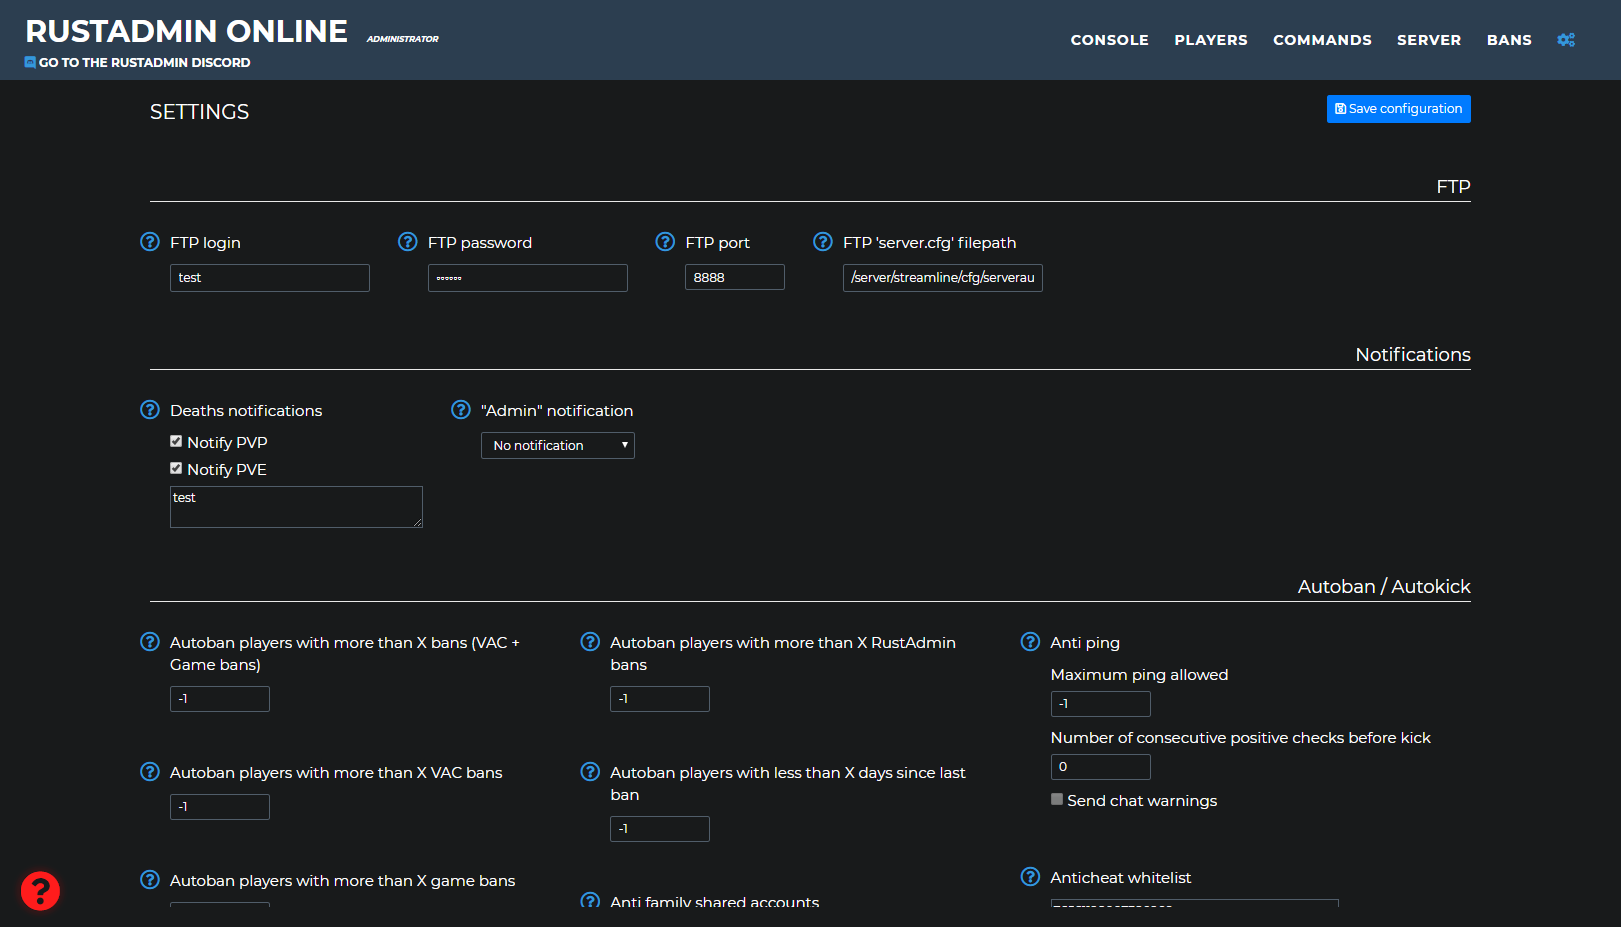The width and height of the screenshot is (1621, 927).
Task: Toggle the Notify PVP checkbox
Action: pyautogui.click(x=176, y=441)
